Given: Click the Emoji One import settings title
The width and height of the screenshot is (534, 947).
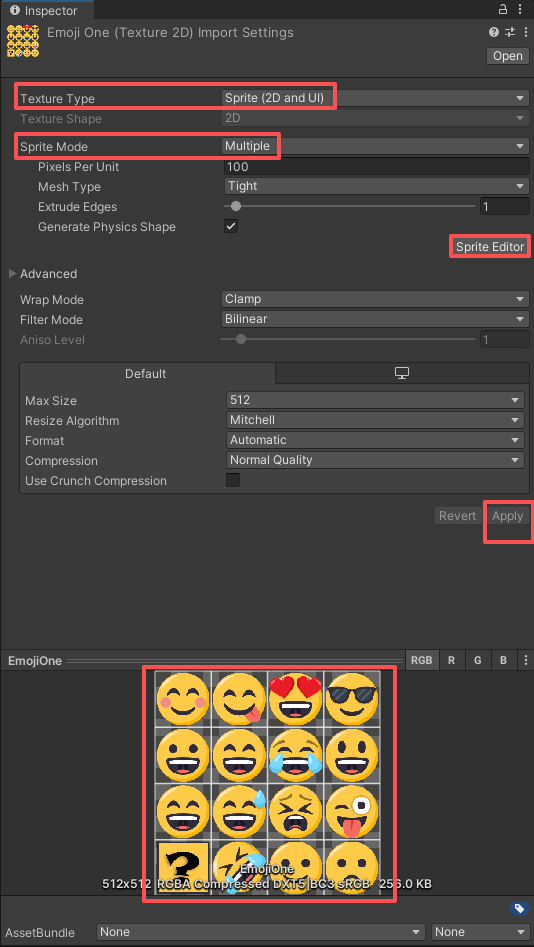Looking at the screenshot, I should 170,33.
